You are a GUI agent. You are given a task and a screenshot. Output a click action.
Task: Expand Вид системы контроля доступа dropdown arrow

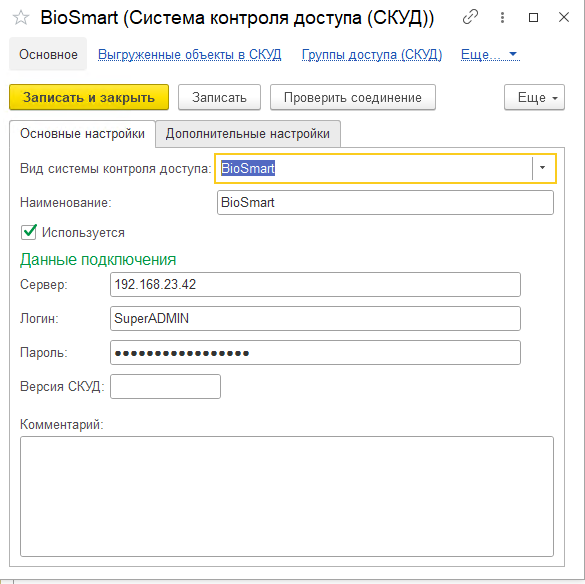(542, 168)
